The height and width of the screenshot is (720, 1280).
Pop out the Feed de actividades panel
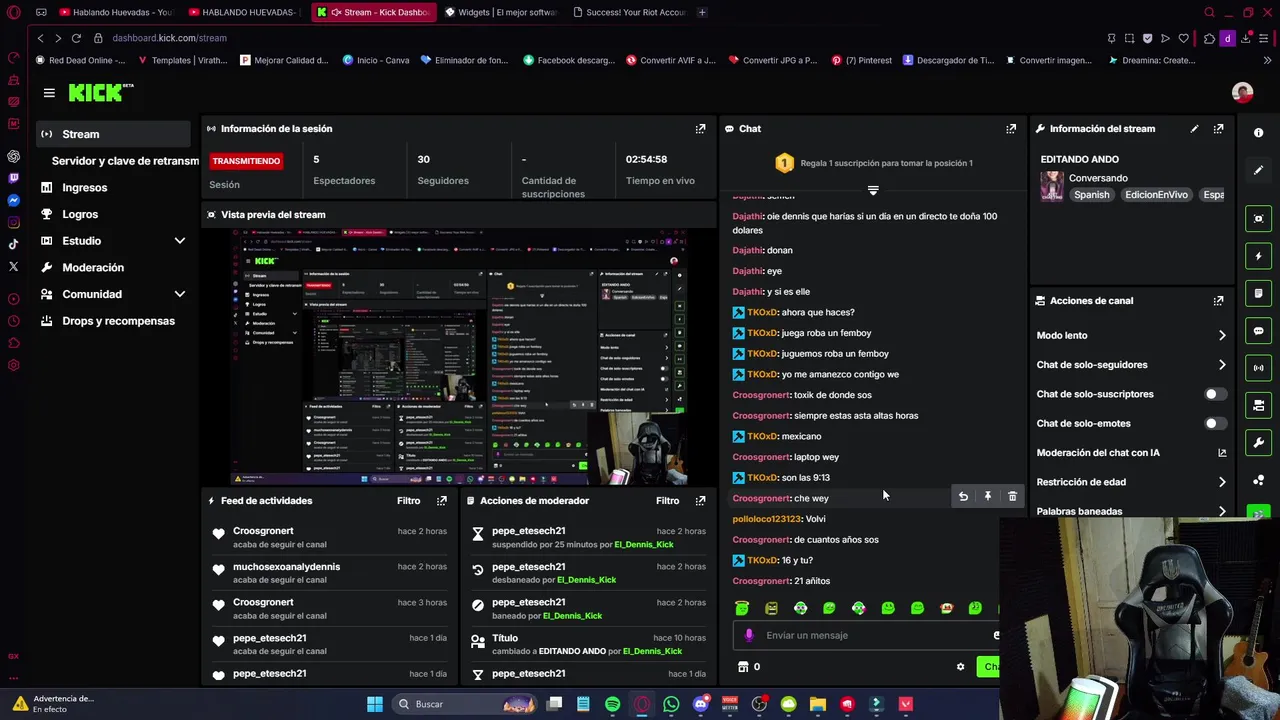point(441,501)
